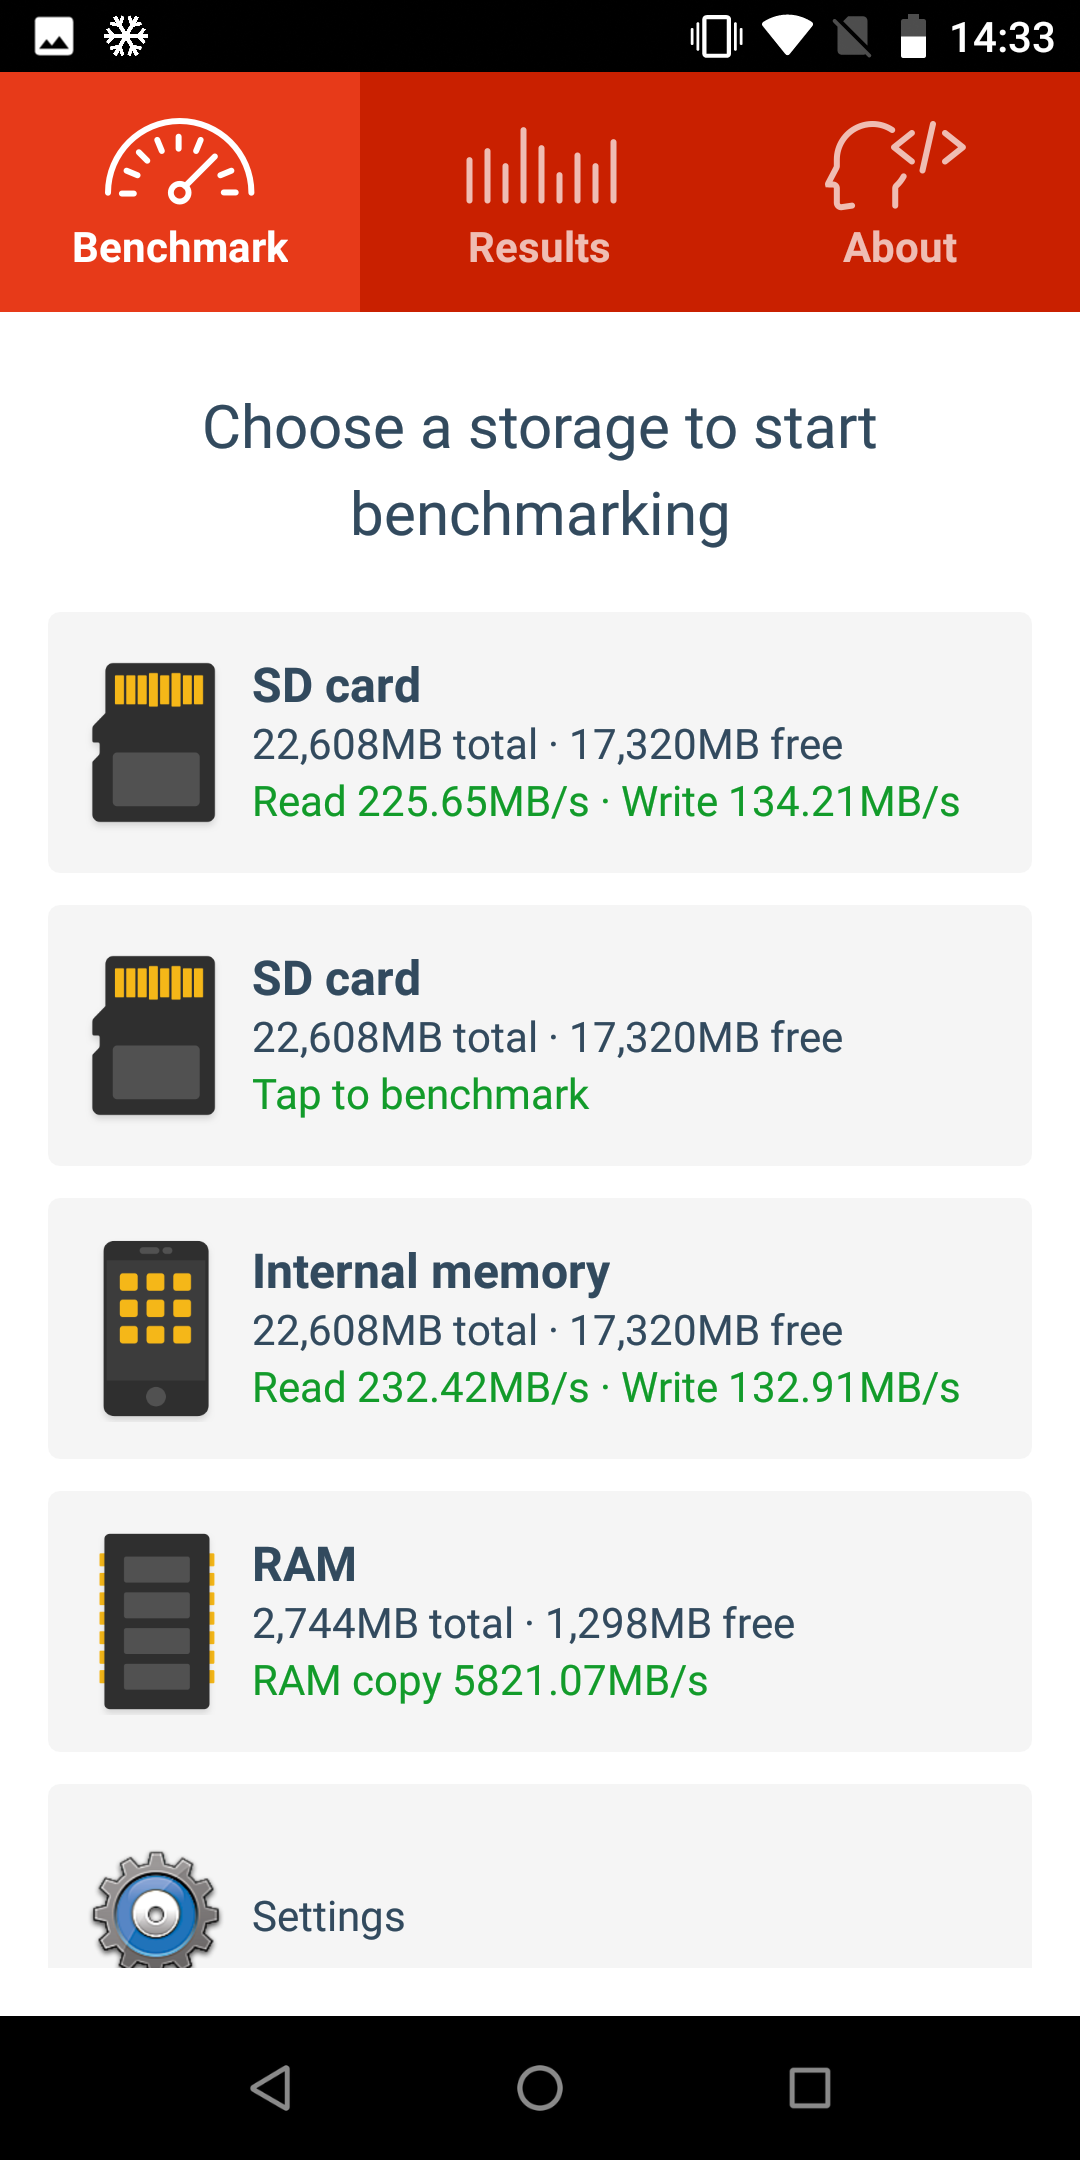Select RAM copy 5821.07MB/s result
The height and width of the screenshot is (2160, 1080).
click(480, 1681)
